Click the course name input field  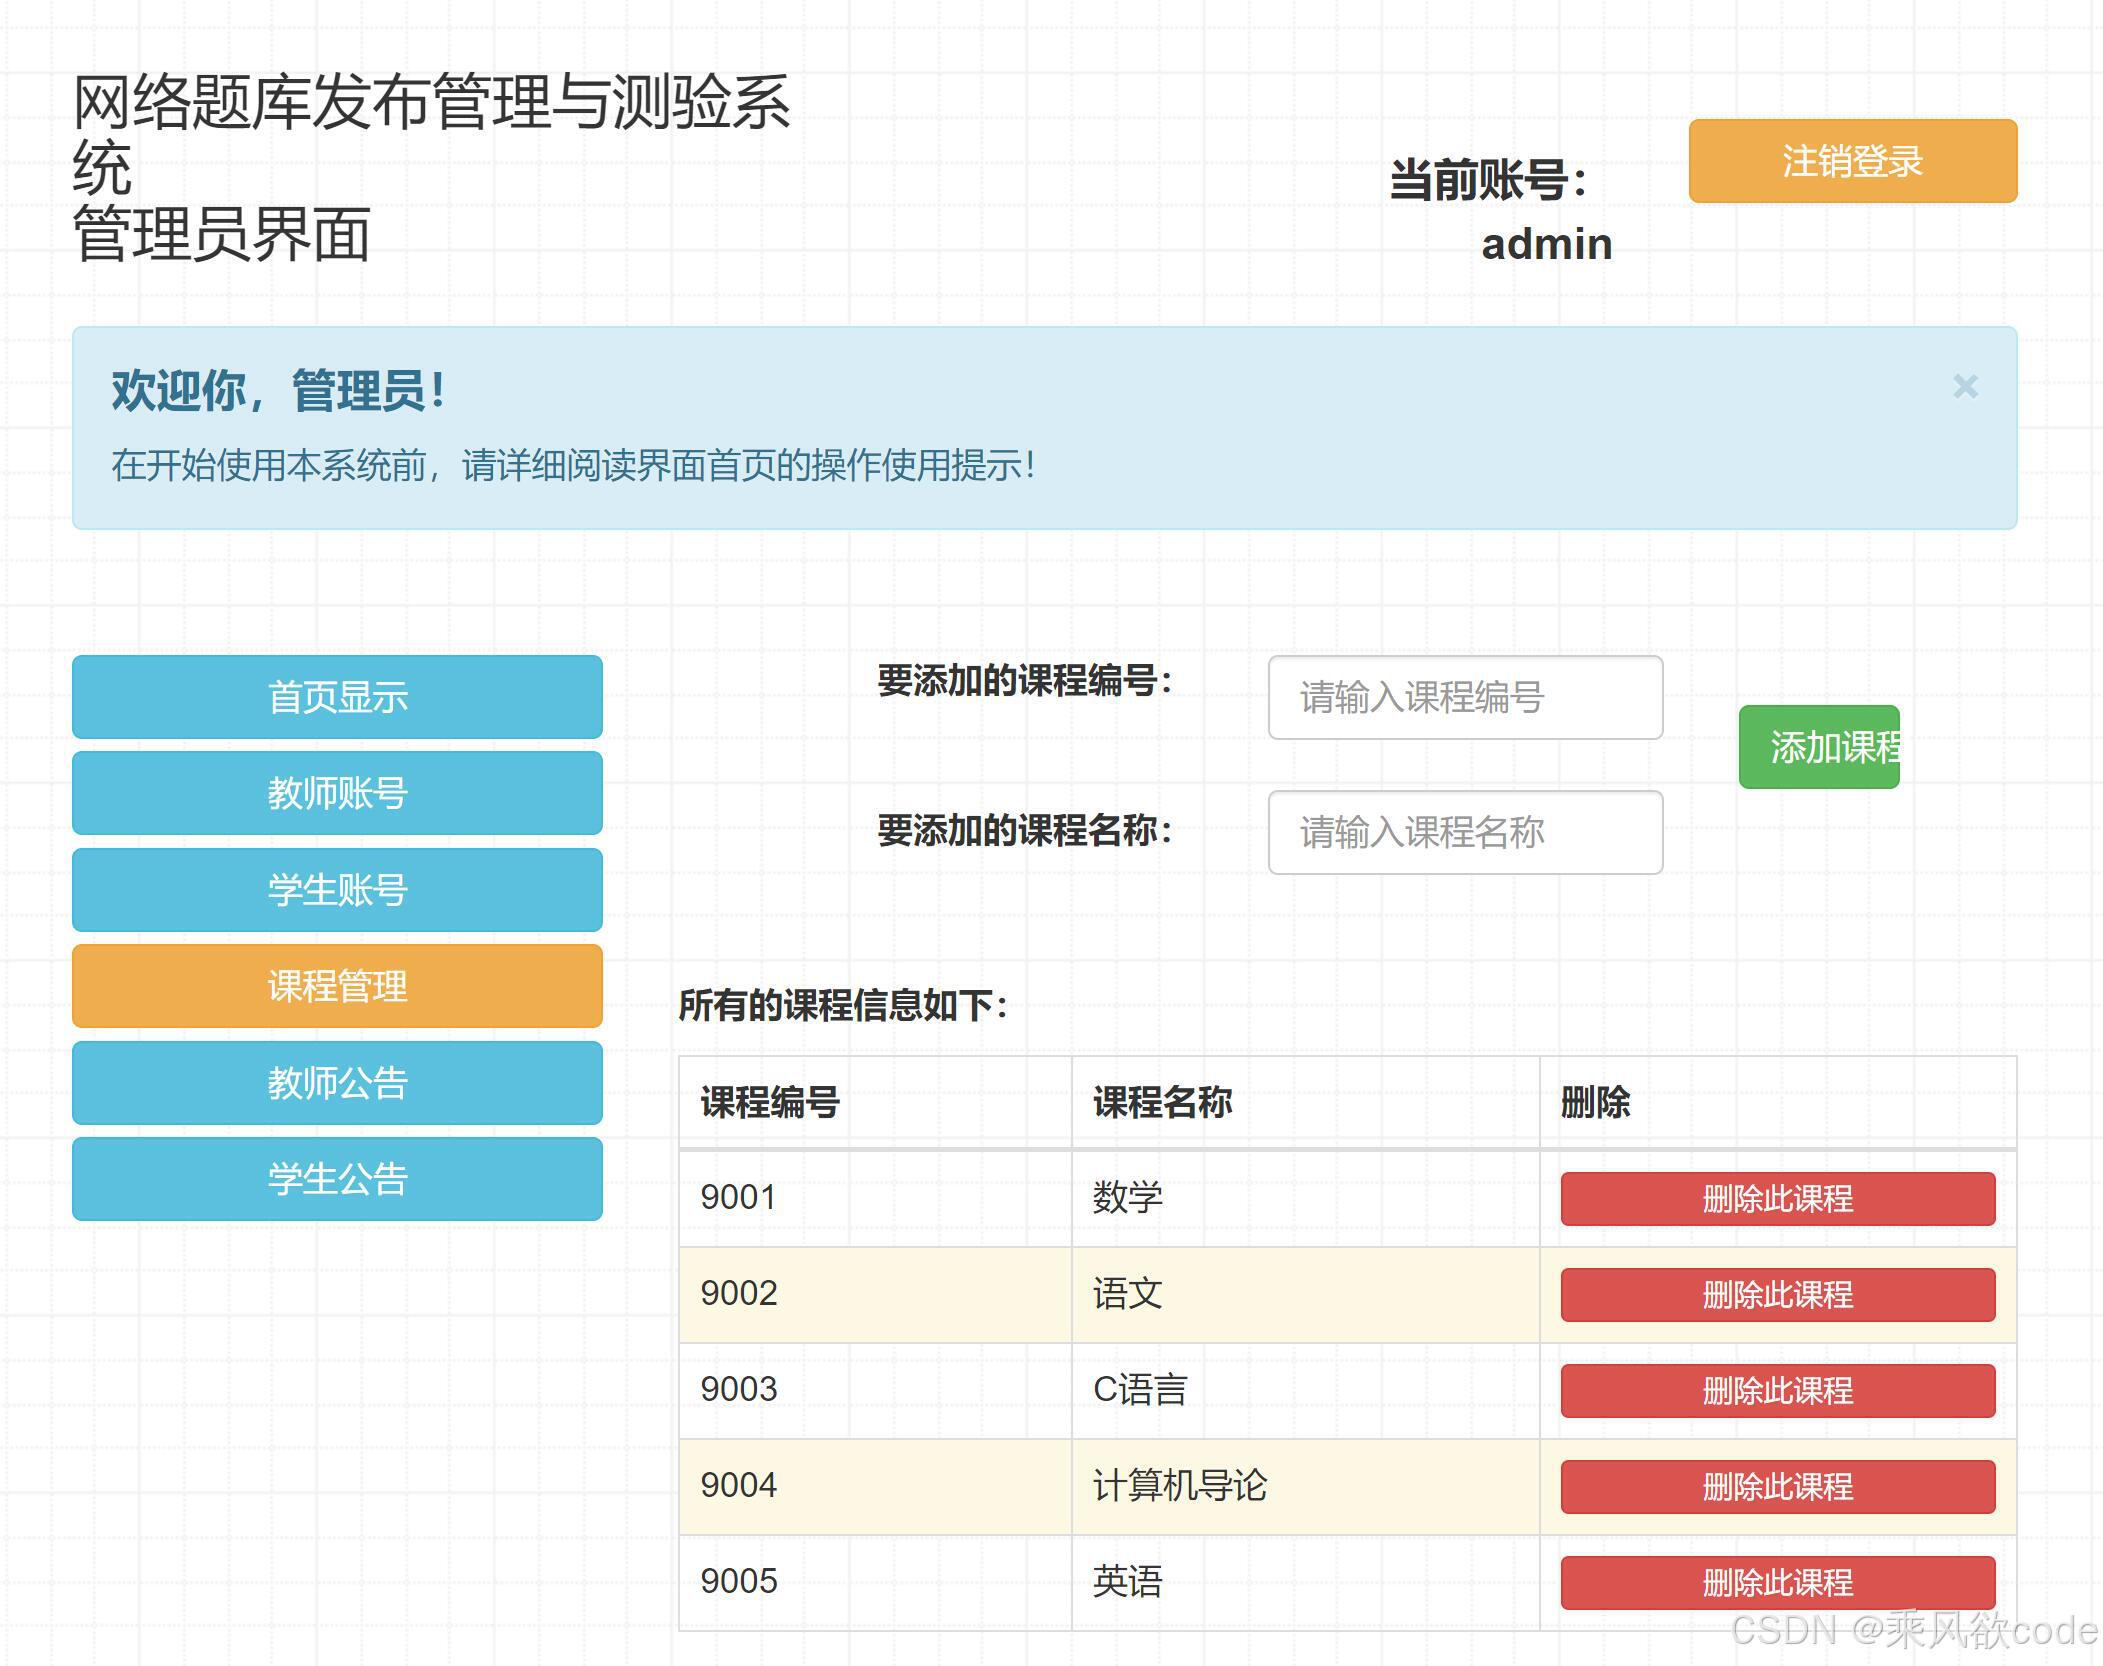click(1464, 832)
